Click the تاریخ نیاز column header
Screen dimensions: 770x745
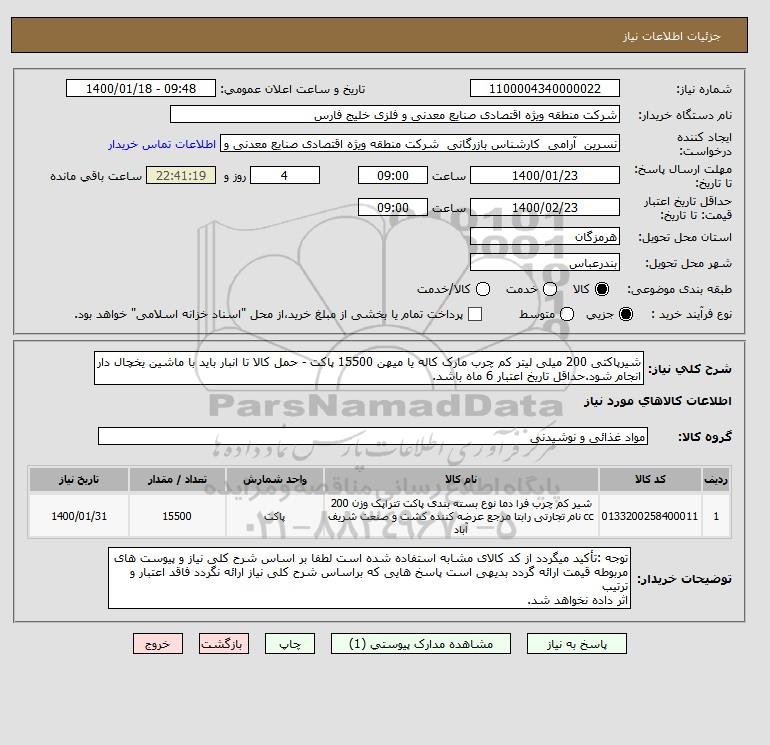pyautogui.click(x=79, y=479)
